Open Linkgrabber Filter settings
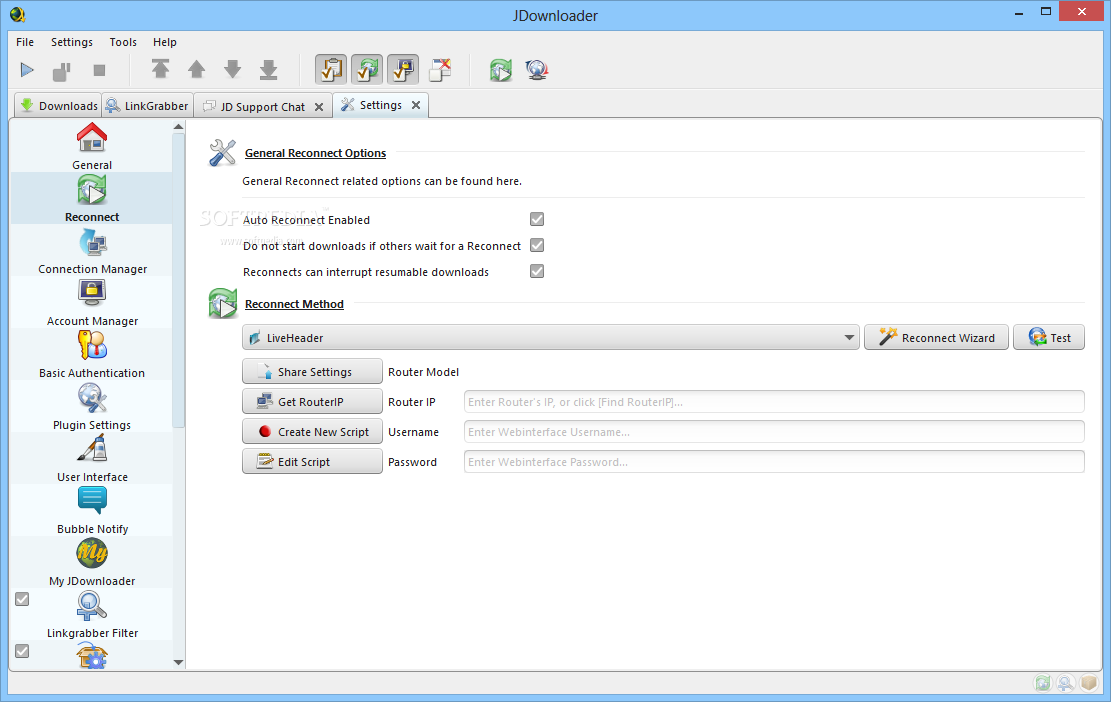Viewport: 1111px width, 702px height. pyautogui.click(x=92, y=614)
